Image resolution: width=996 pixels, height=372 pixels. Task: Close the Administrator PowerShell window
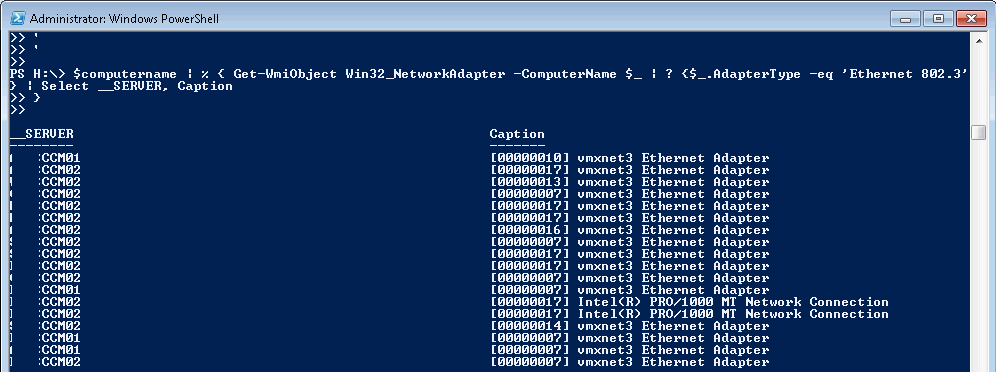(971, 18)
